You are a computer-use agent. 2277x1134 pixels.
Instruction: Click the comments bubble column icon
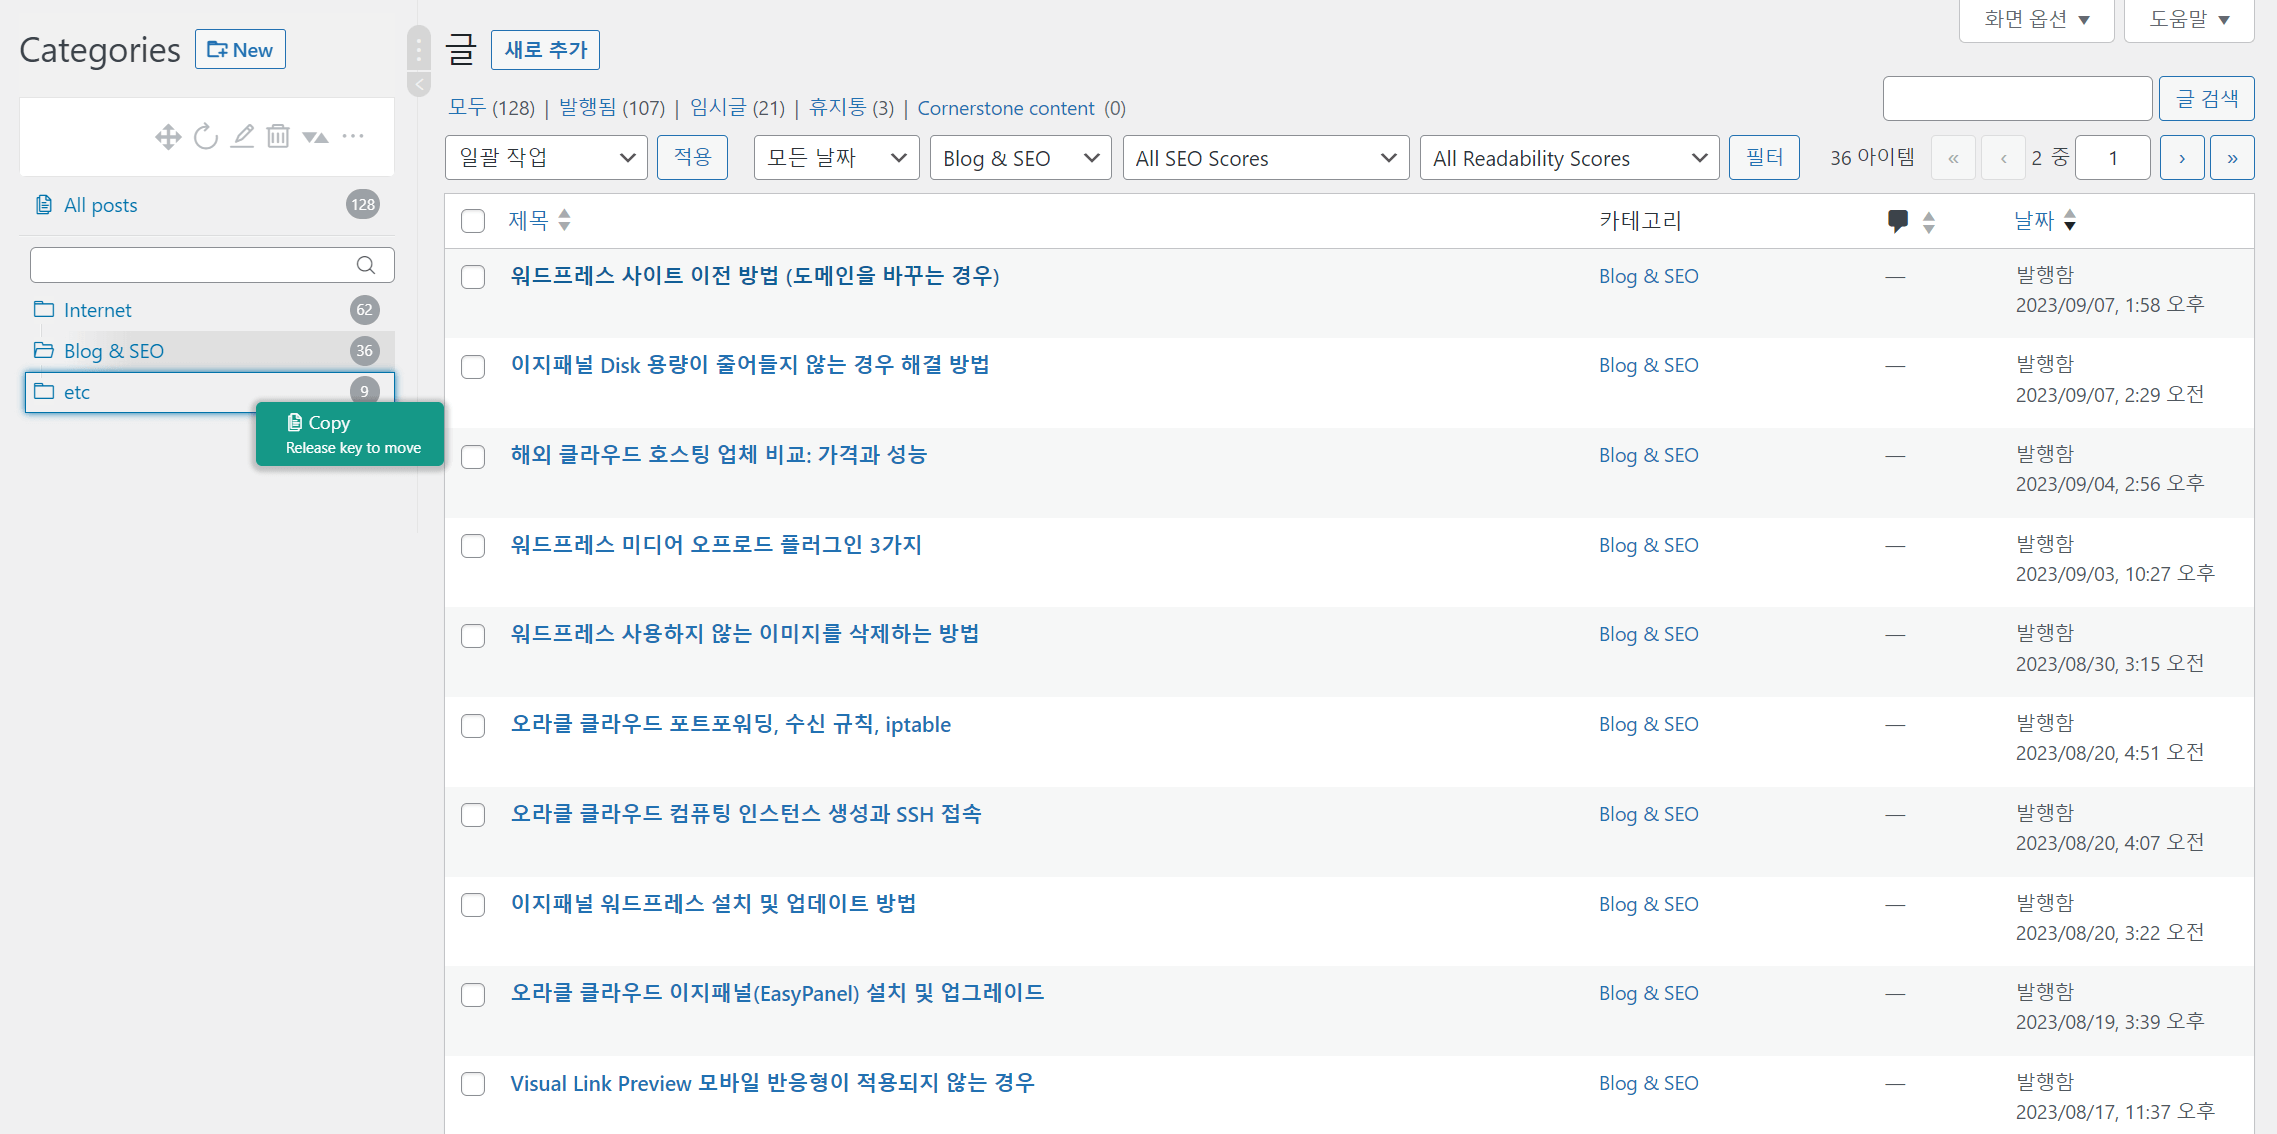pyautogui.click(x=1897, y=221)
